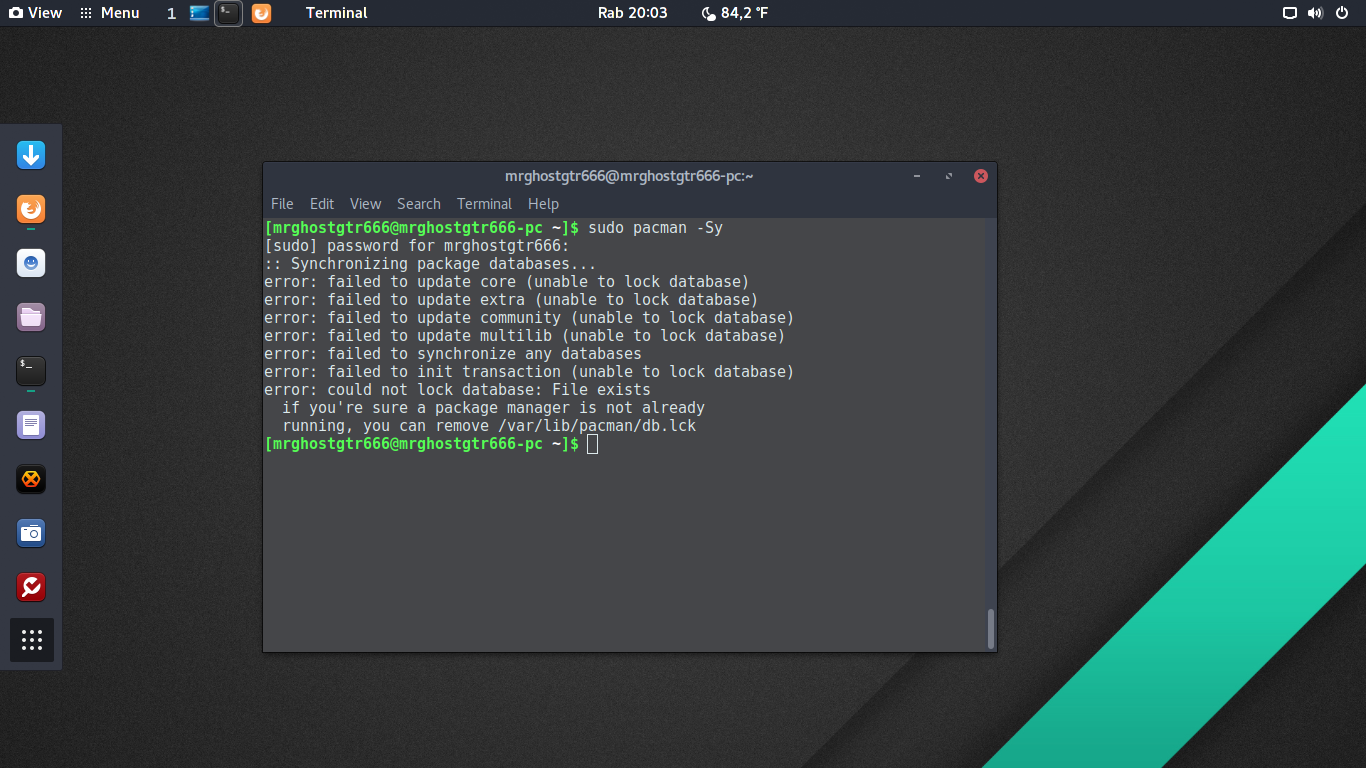Viewport: 1366px width, 768px height.
Task: Click the ':: Synchronizing package databases...' line
Action: 430,264
